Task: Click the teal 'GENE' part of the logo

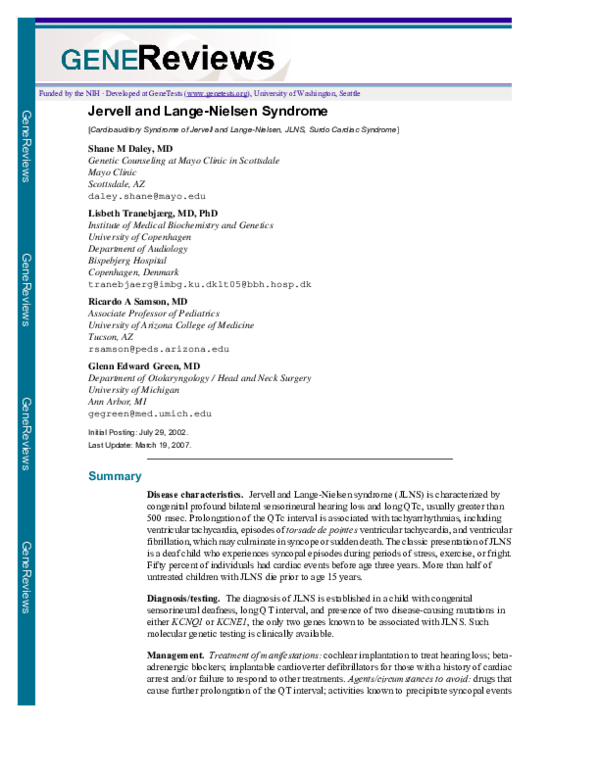Action: [x=99, y=60]
